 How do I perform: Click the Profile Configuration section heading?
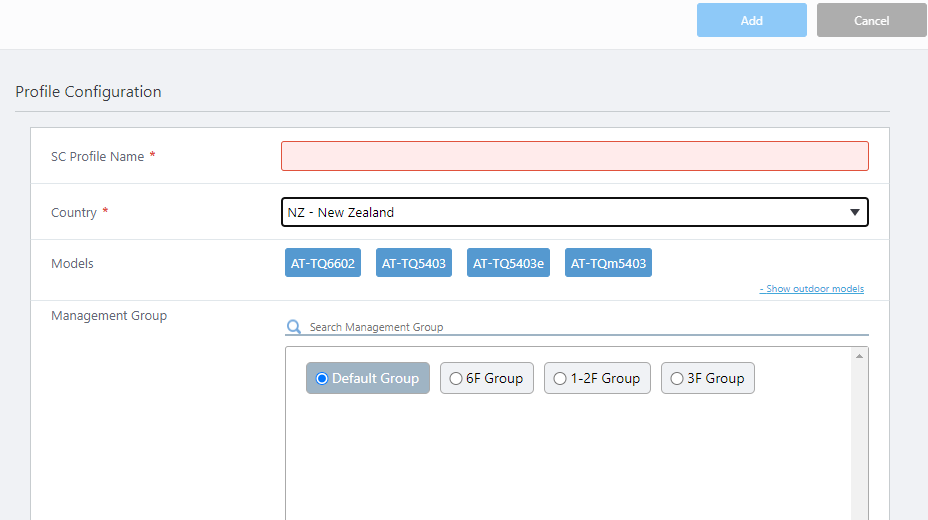(88, 92)
